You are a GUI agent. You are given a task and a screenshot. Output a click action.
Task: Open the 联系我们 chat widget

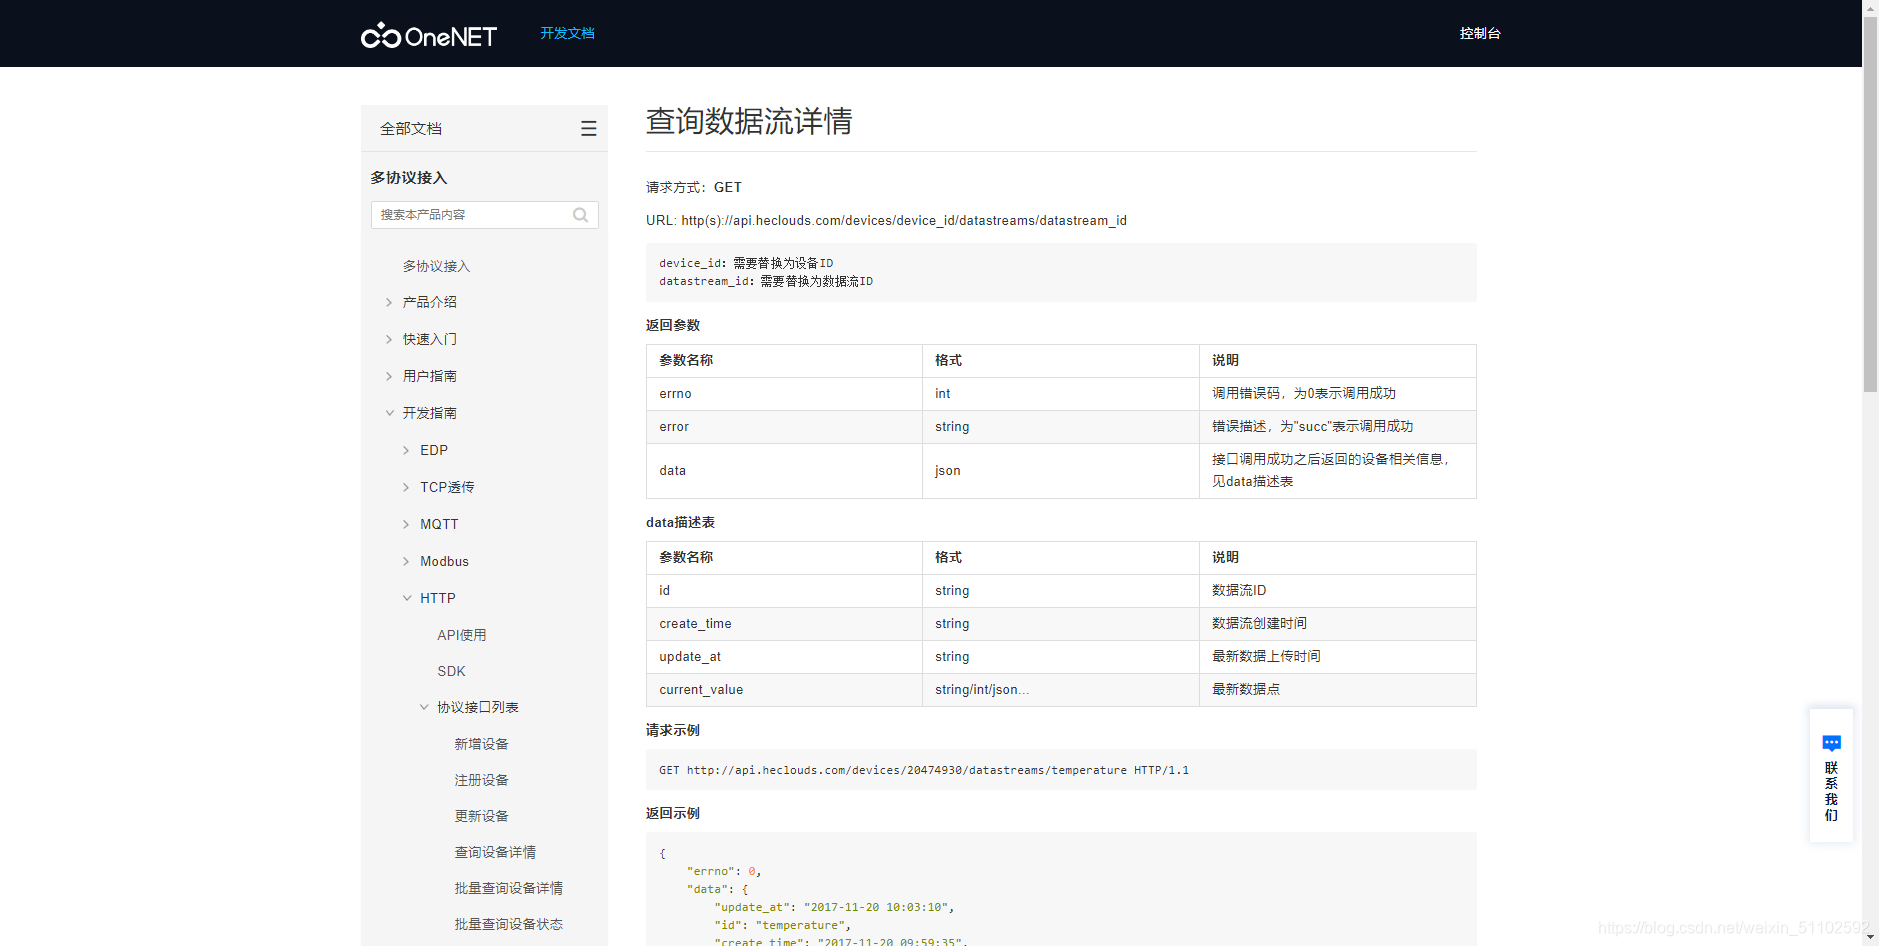[1831, 776]
